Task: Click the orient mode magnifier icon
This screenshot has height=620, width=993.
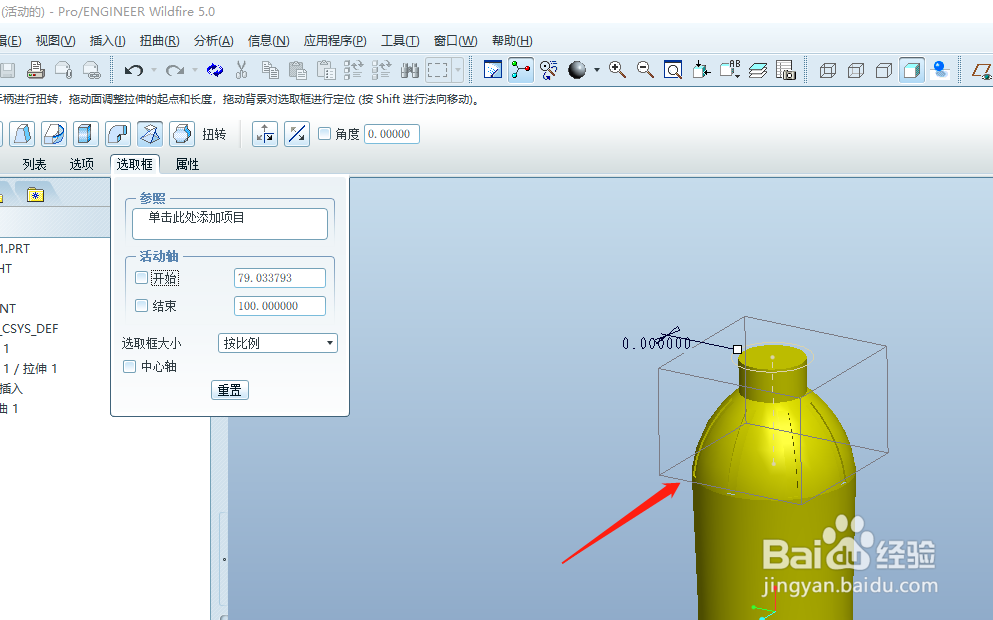Action: 548,70
